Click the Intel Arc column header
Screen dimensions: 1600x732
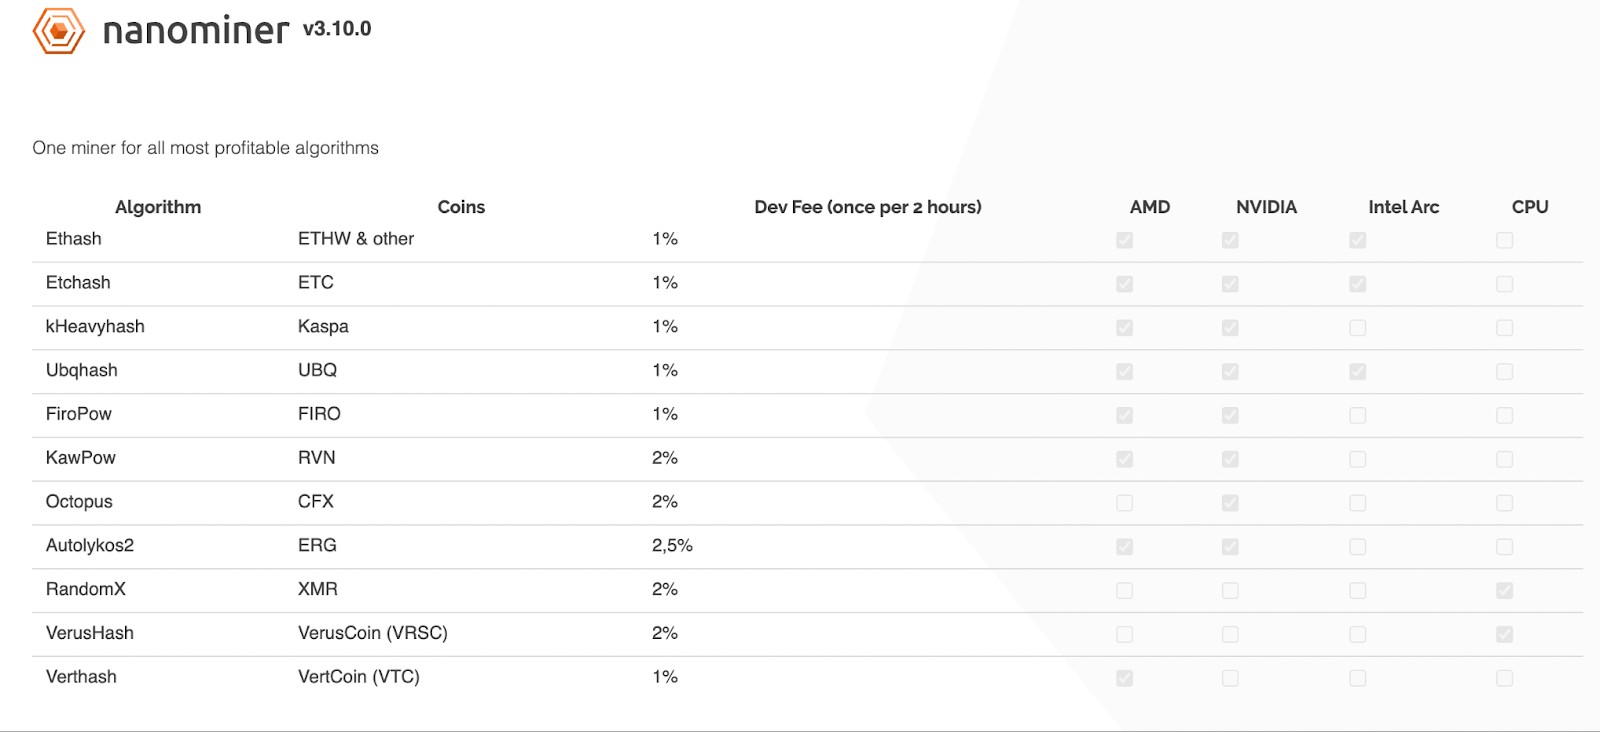(1404, 207)
